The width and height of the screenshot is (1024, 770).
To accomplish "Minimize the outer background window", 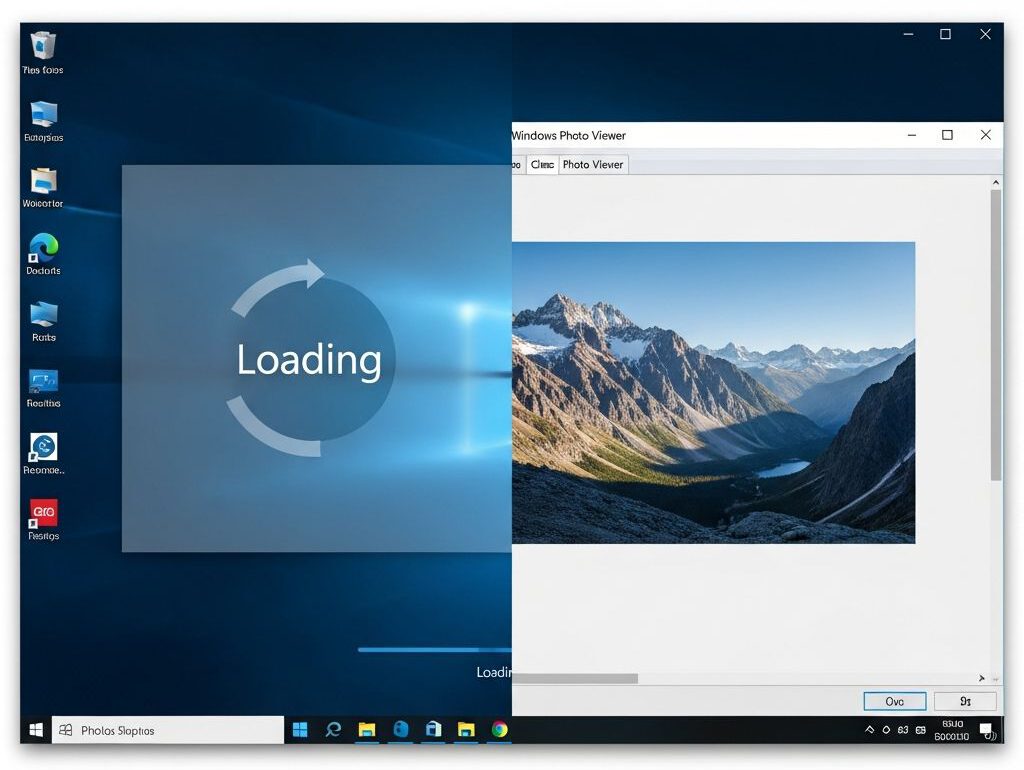I will (x=908, y=34).
